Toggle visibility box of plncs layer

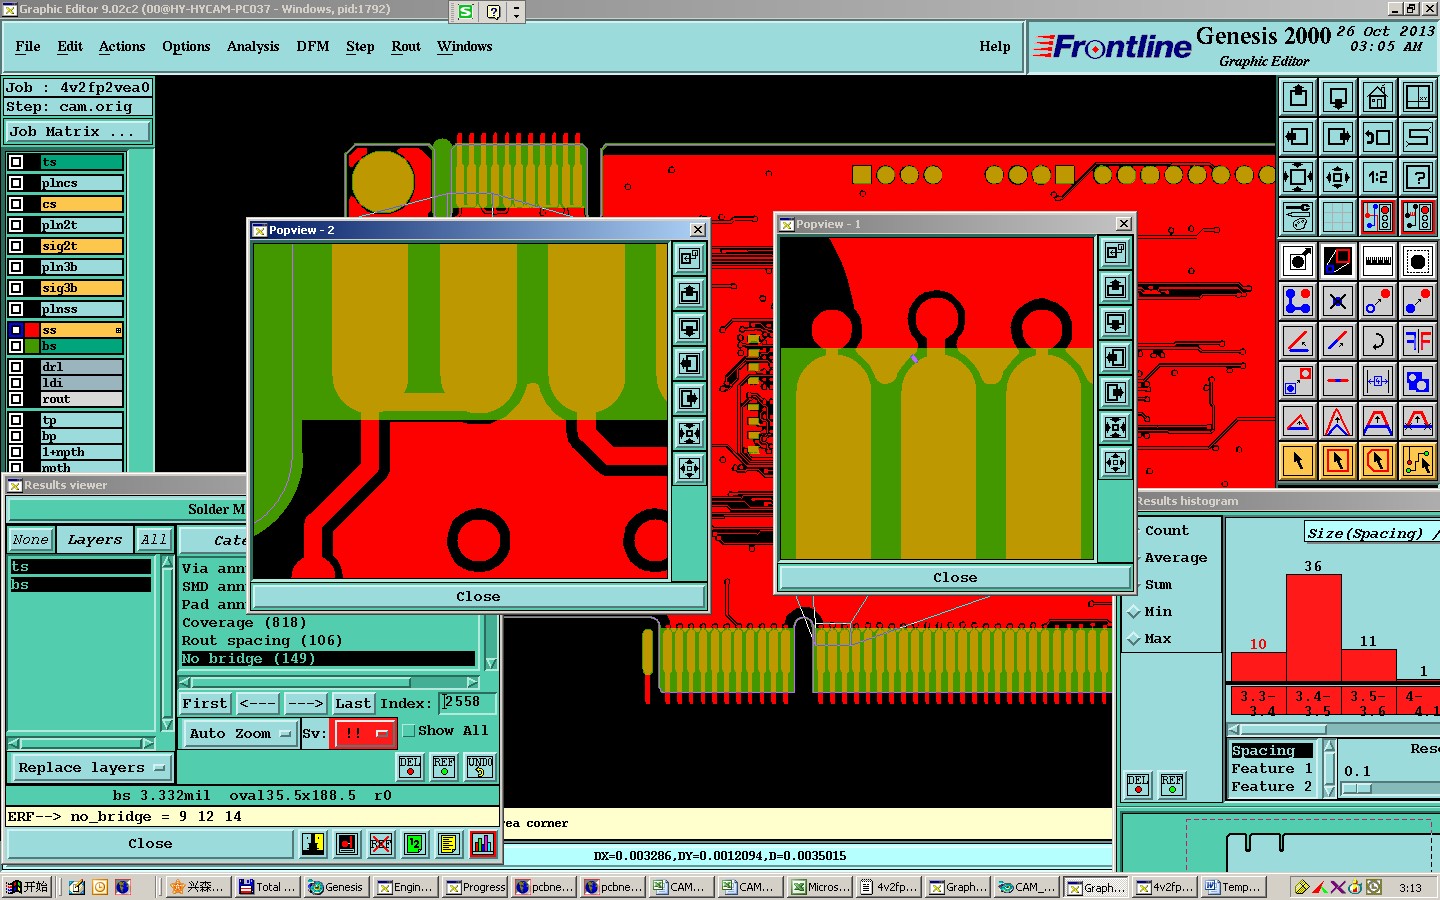tap(16, 183)
